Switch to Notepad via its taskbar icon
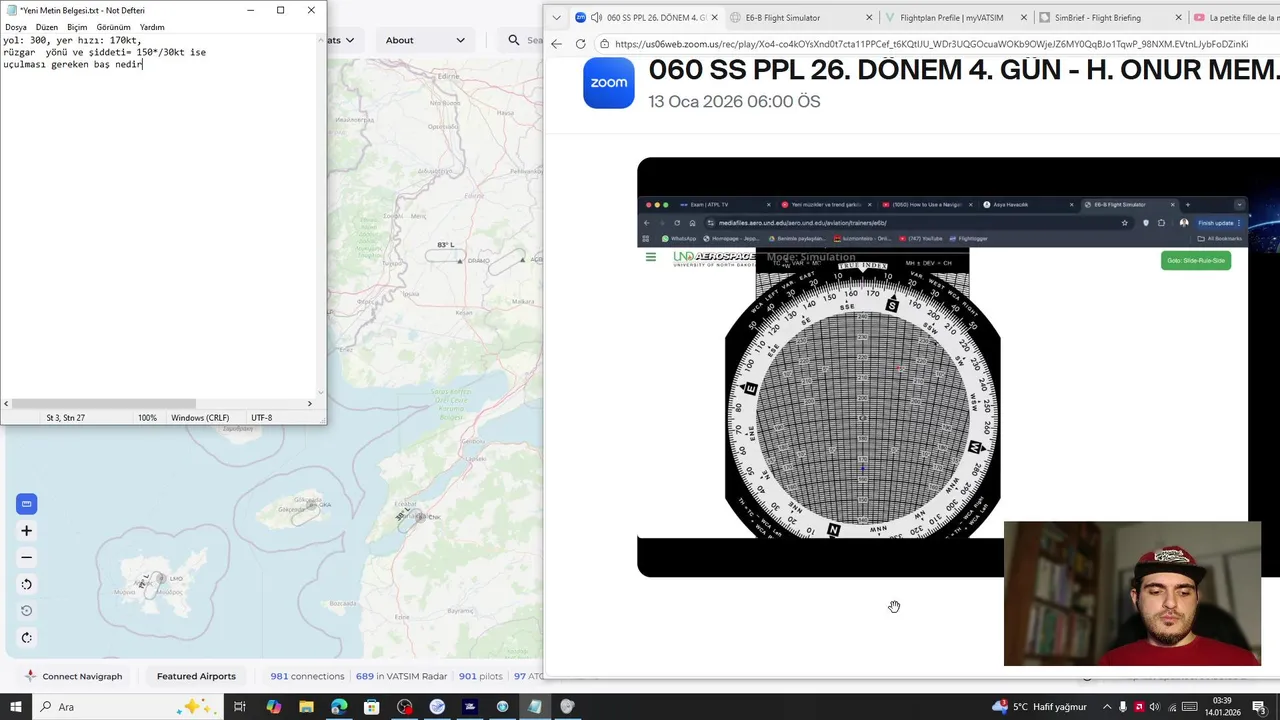Screen dimensions: 1280x720 click(535, 707)
